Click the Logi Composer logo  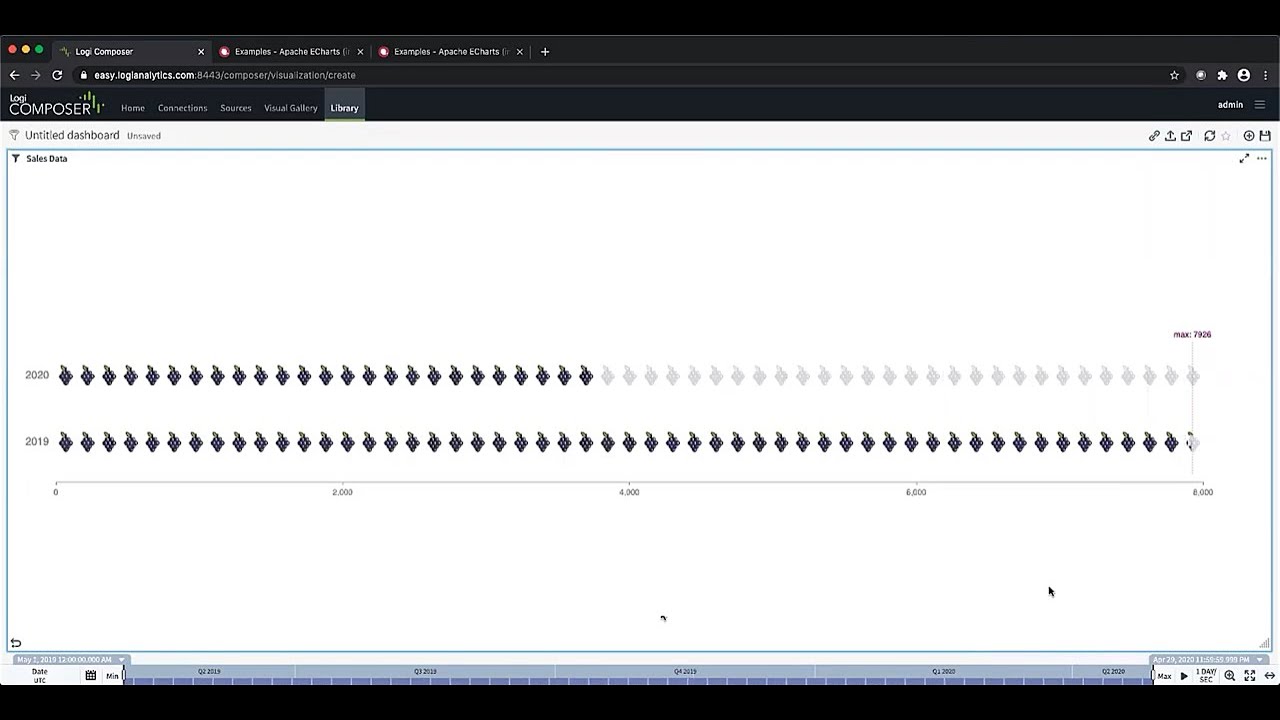[56, 104]
